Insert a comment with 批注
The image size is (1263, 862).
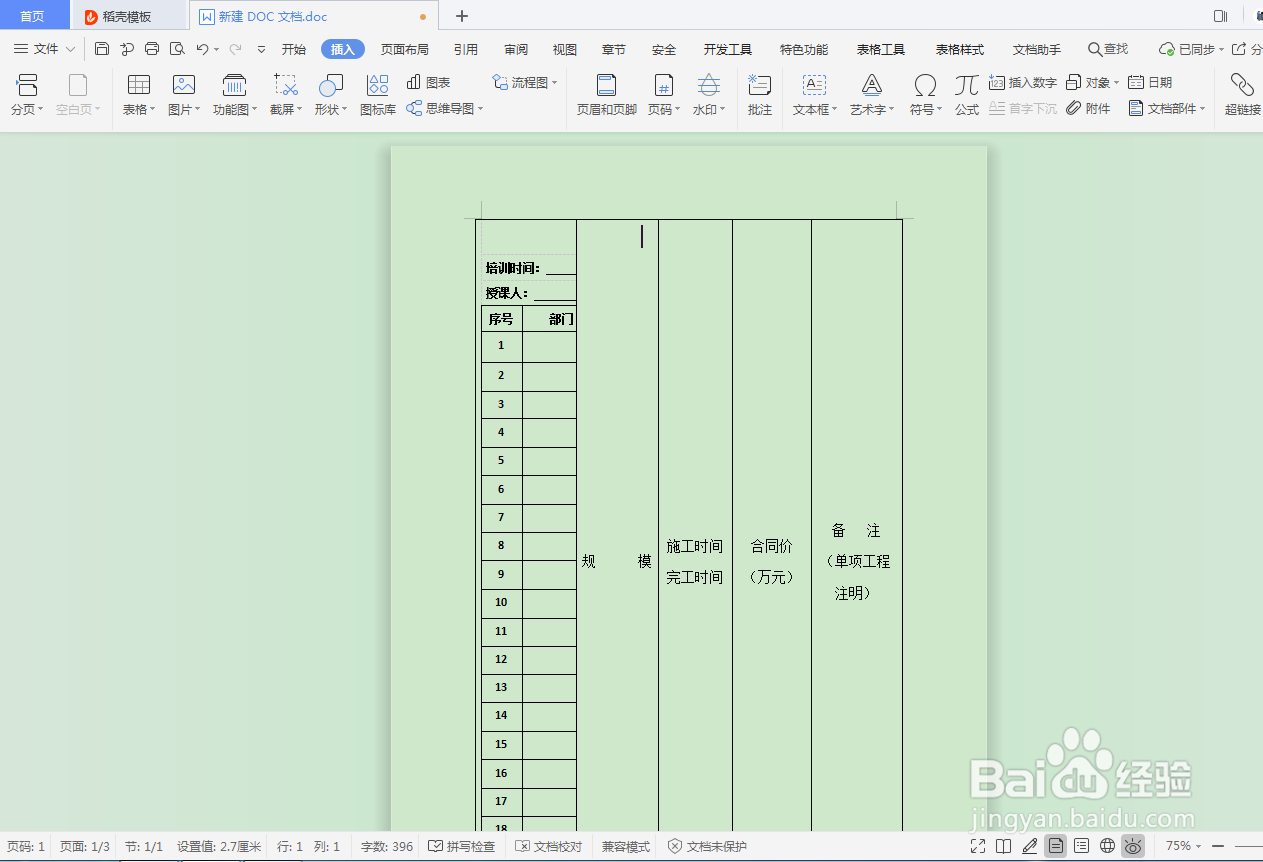point(760,95)
